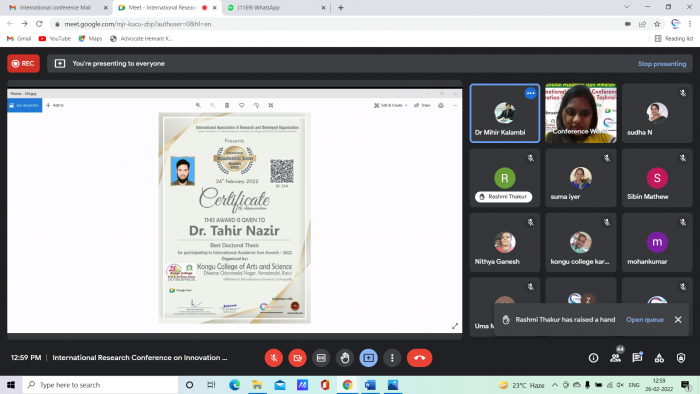Show the participants list icon
Screen dimensions: 700x394
click(616, 357)
